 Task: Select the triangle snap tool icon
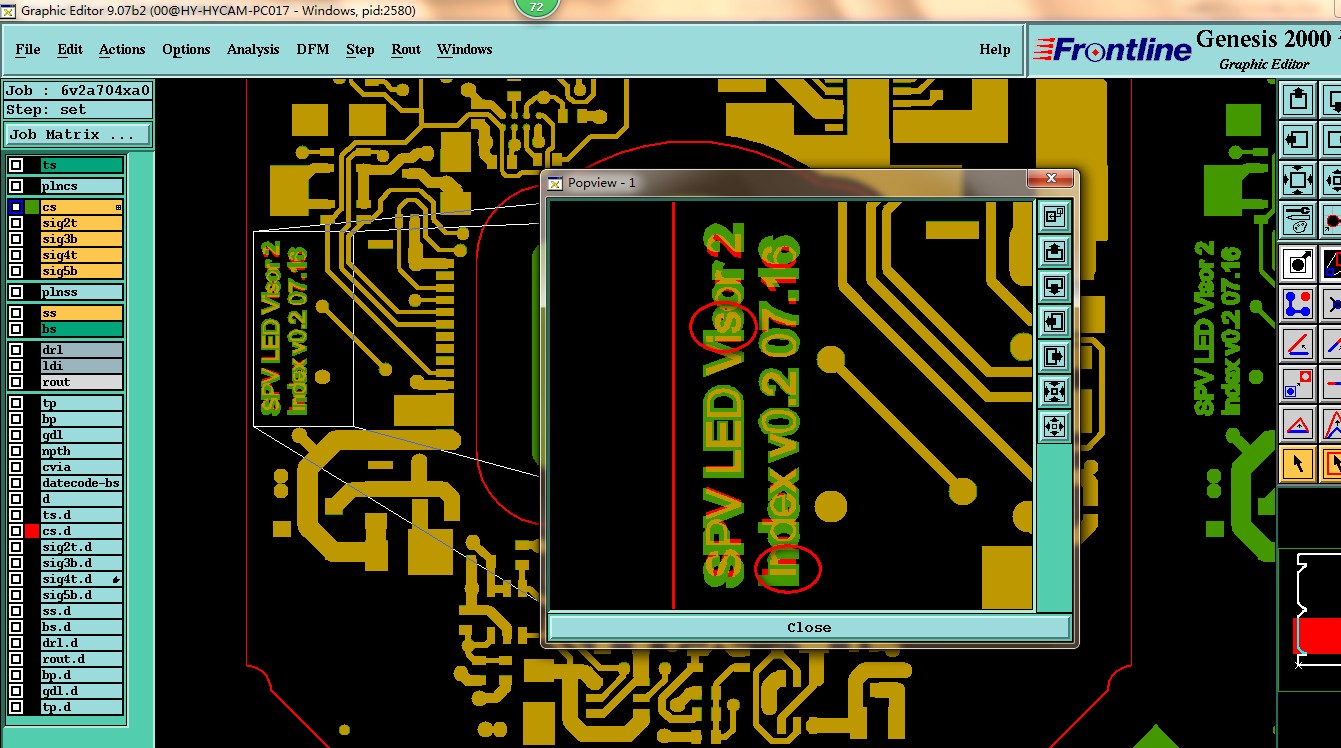[1298, 424]
